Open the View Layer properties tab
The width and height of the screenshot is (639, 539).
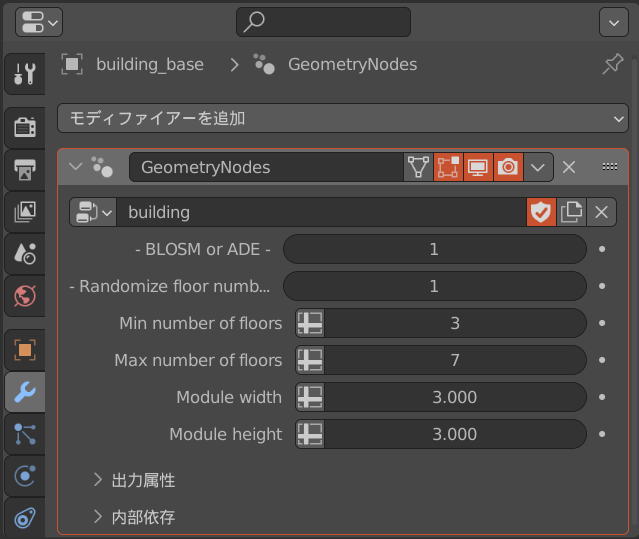(25, 212)
